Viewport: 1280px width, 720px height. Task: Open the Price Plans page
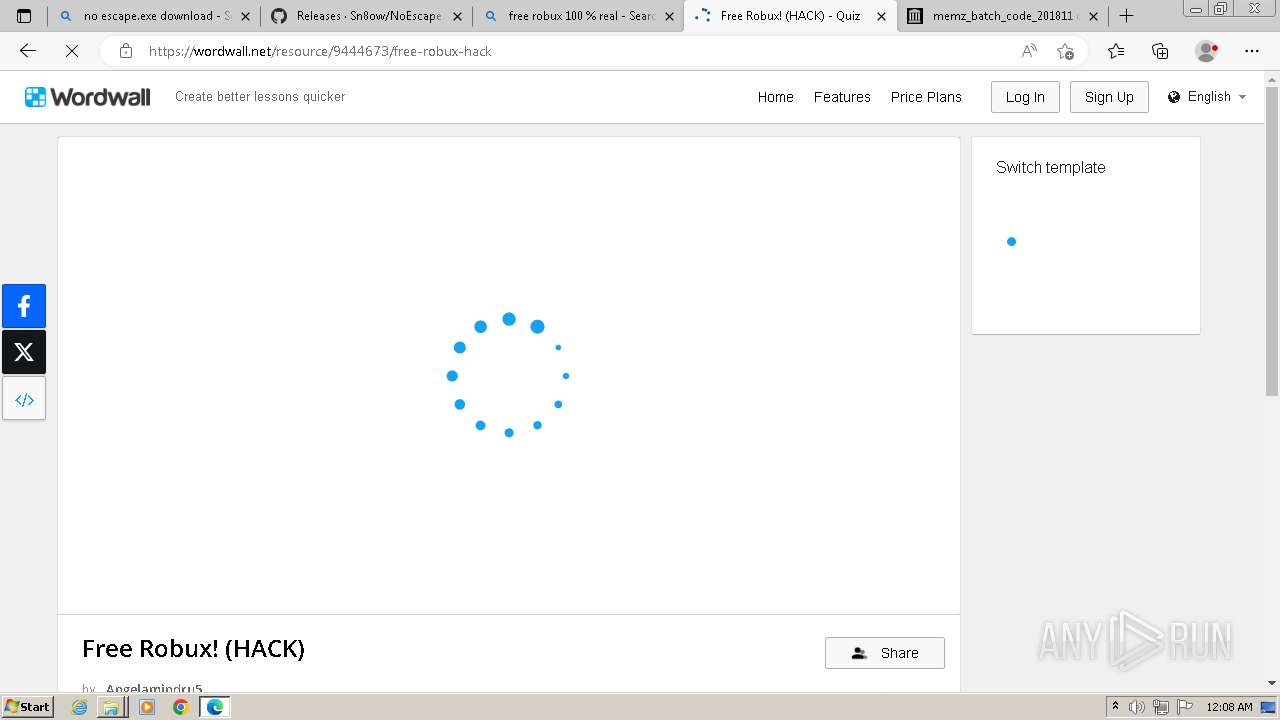(926, 97)
